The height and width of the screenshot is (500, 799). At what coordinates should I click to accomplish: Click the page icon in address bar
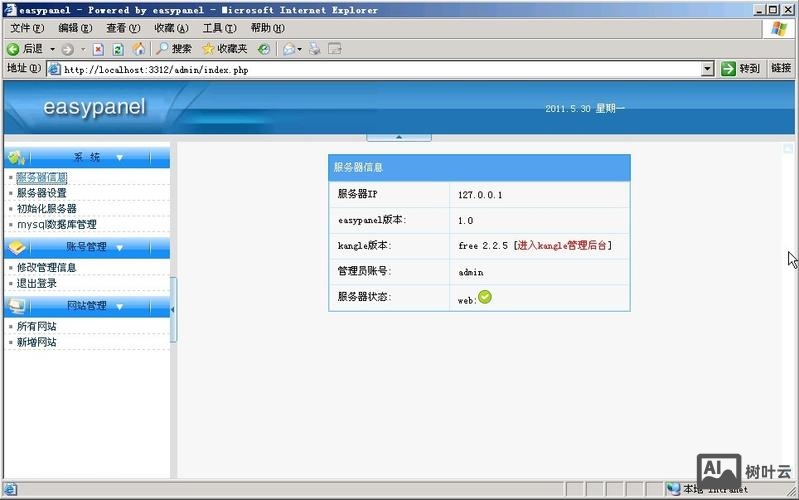click(x=54, y=69)
